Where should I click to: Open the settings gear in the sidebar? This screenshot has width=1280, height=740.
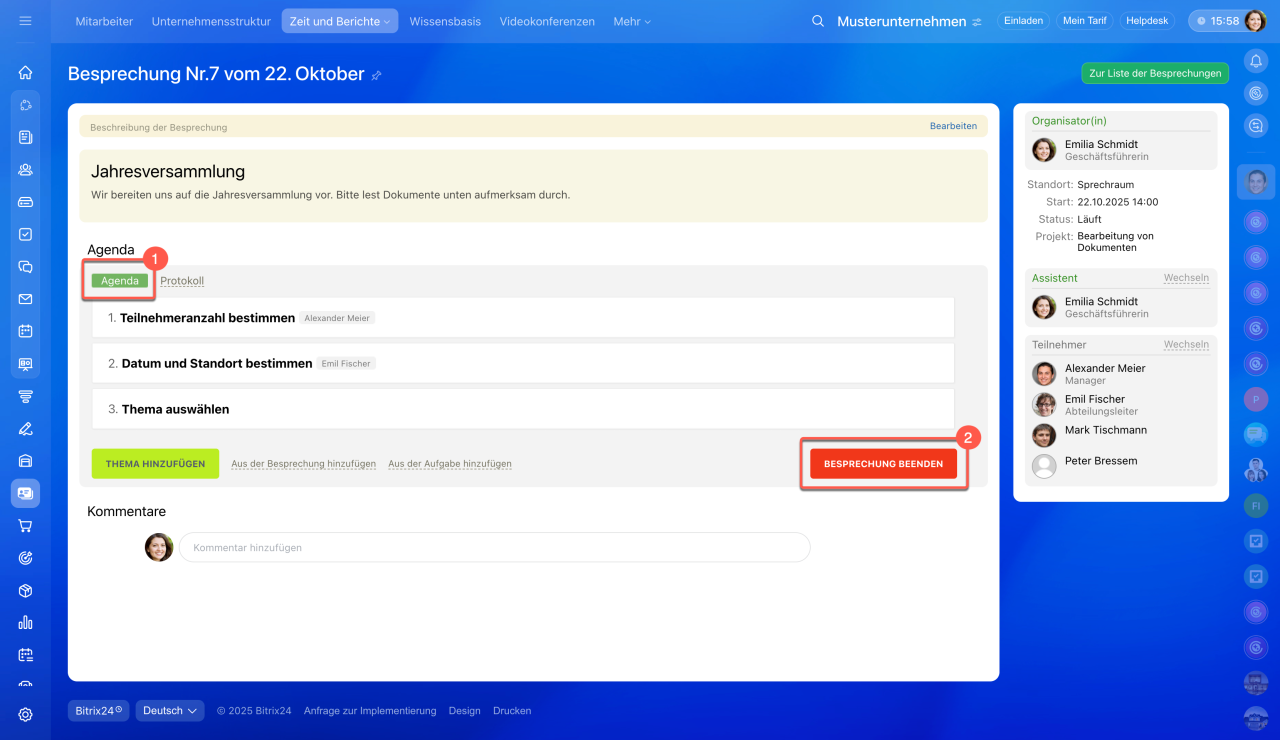pos(25,714)
